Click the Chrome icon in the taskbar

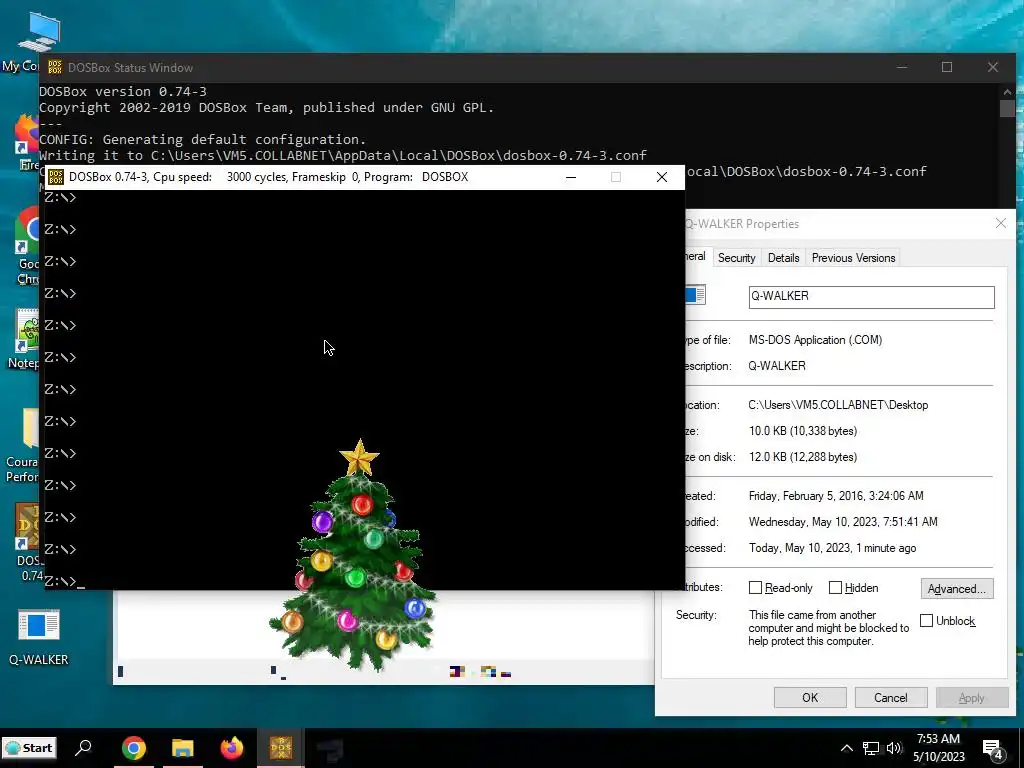point(134,748)
